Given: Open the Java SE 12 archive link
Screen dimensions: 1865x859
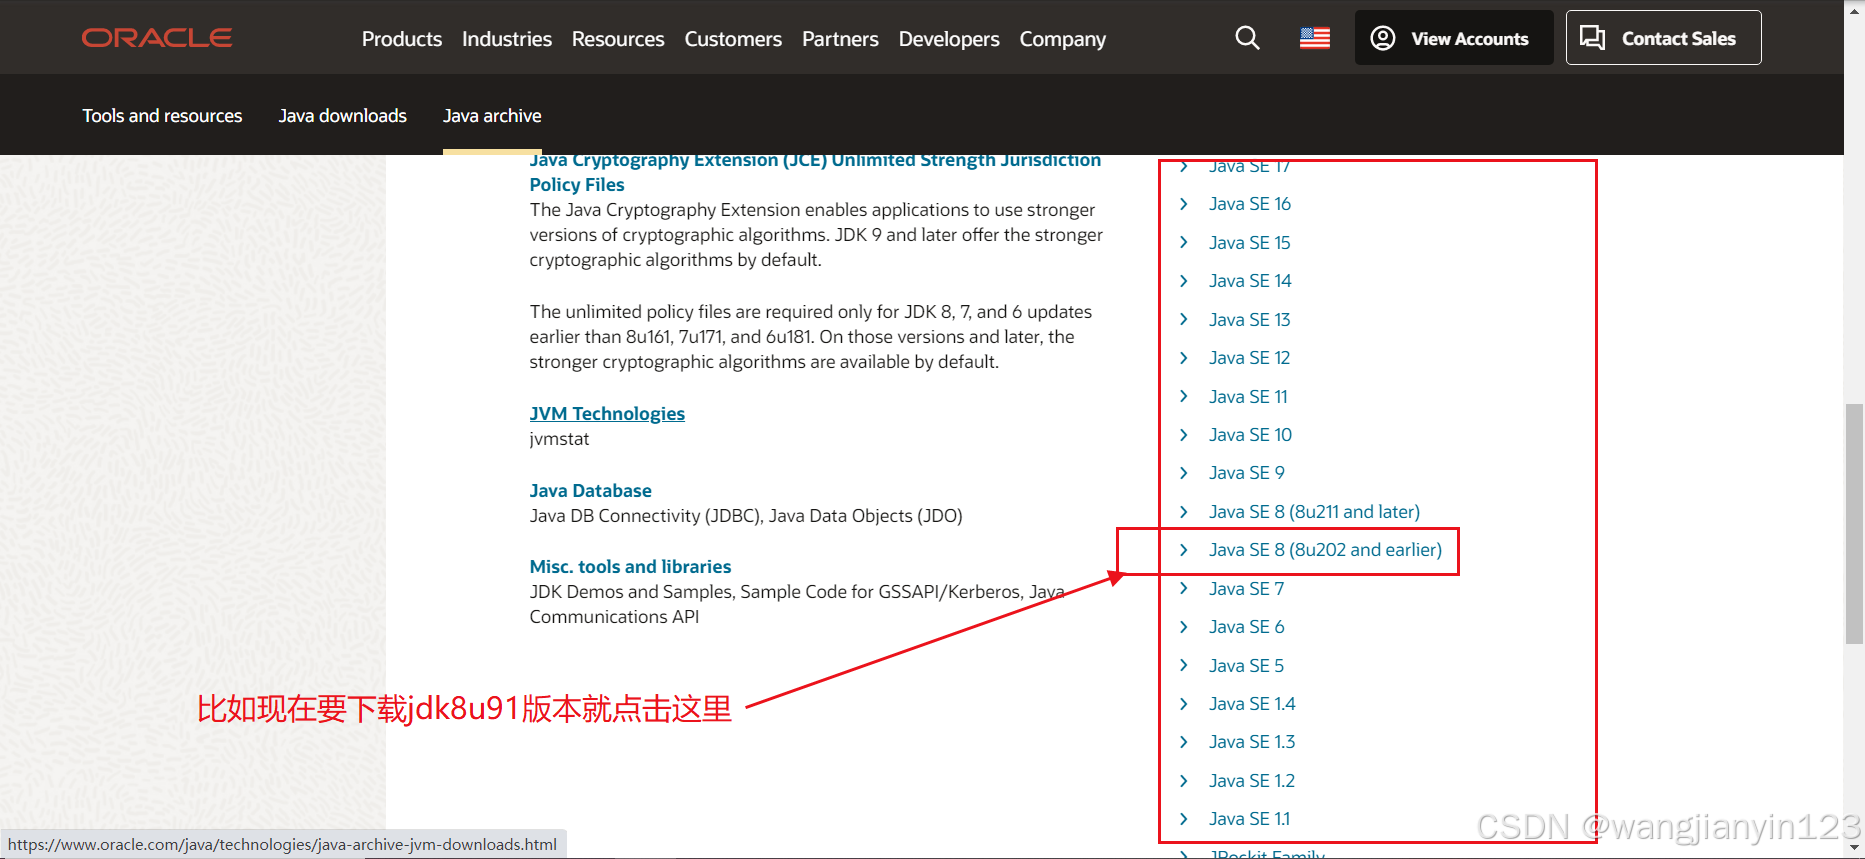Looking at the screenshot, I should (x=1250, y=358).
